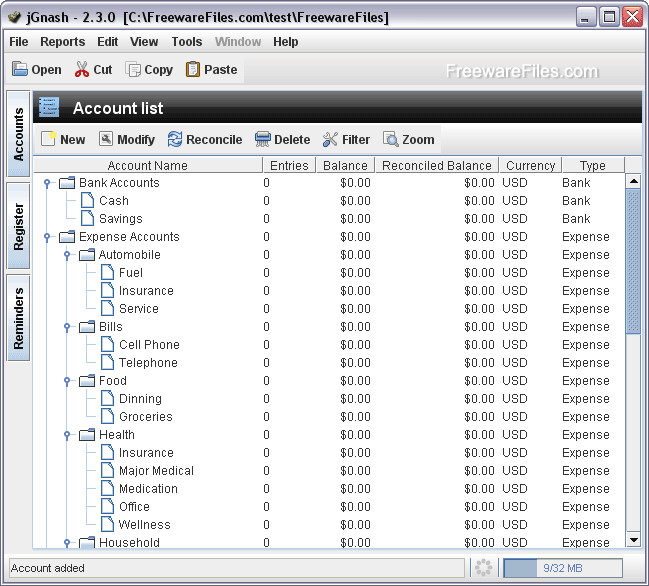Collapse the Bank Accounts tree node

point(47,183)
